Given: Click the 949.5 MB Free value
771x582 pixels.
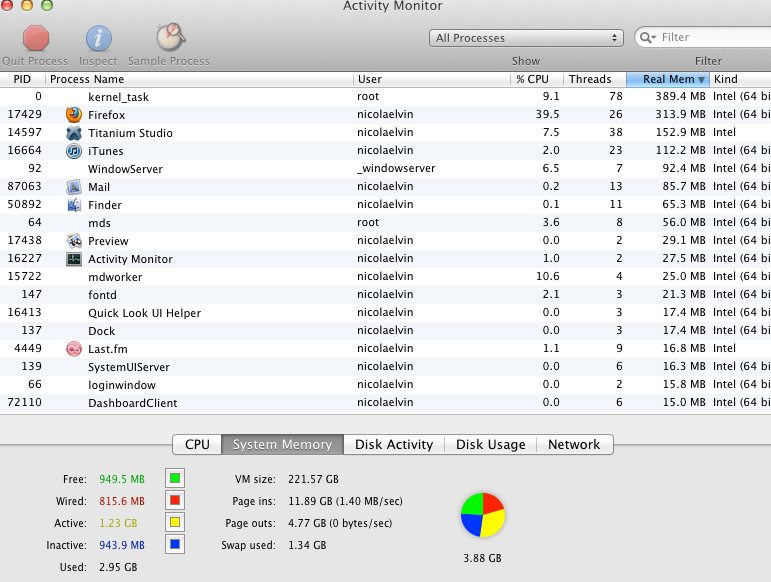Looking at the screenshot, I should (x=122, y=479).
